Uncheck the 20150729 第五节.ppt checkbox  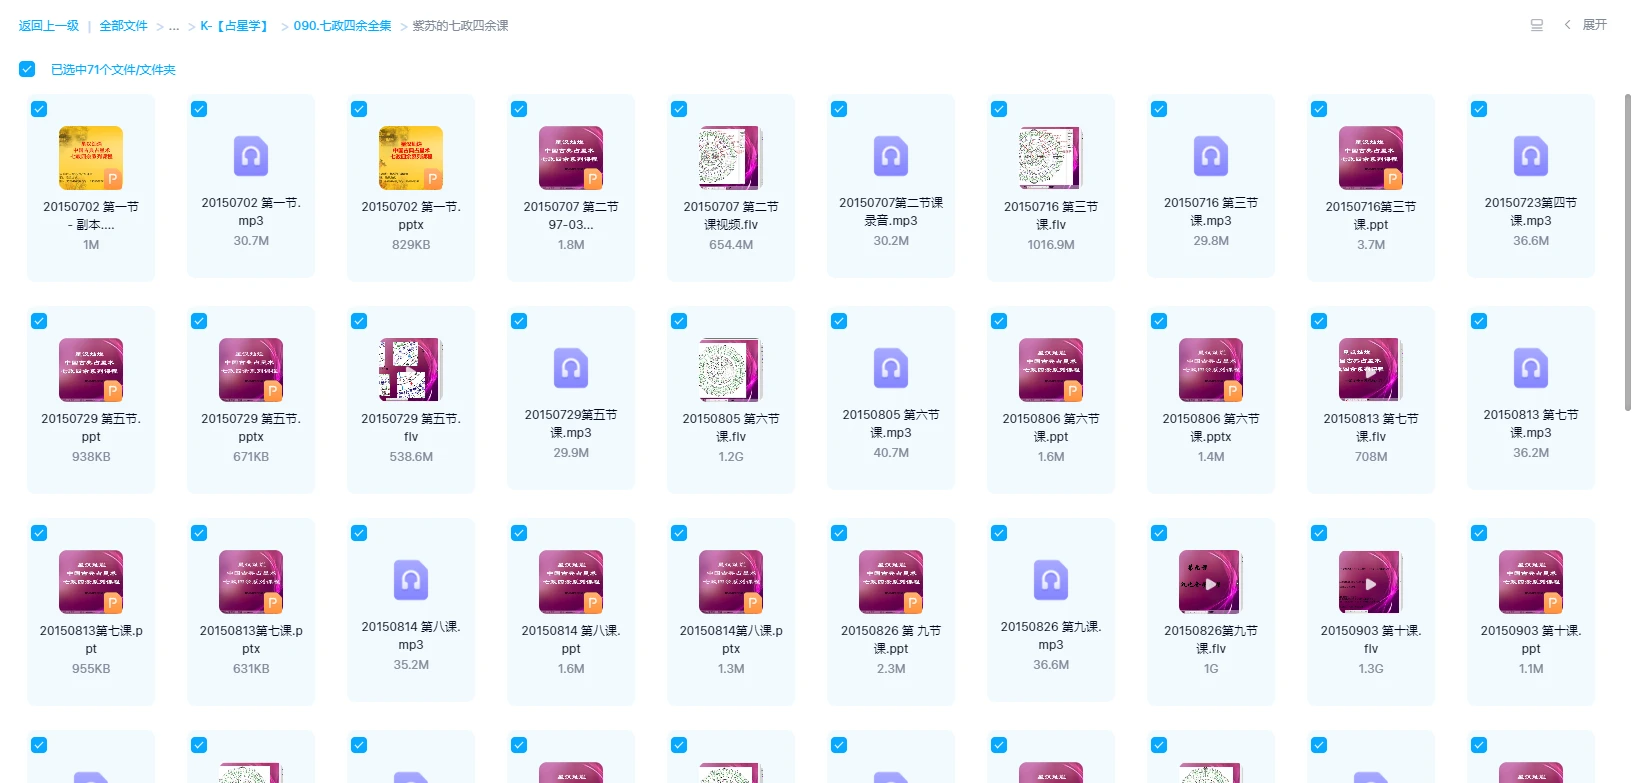tap(39, 321)
